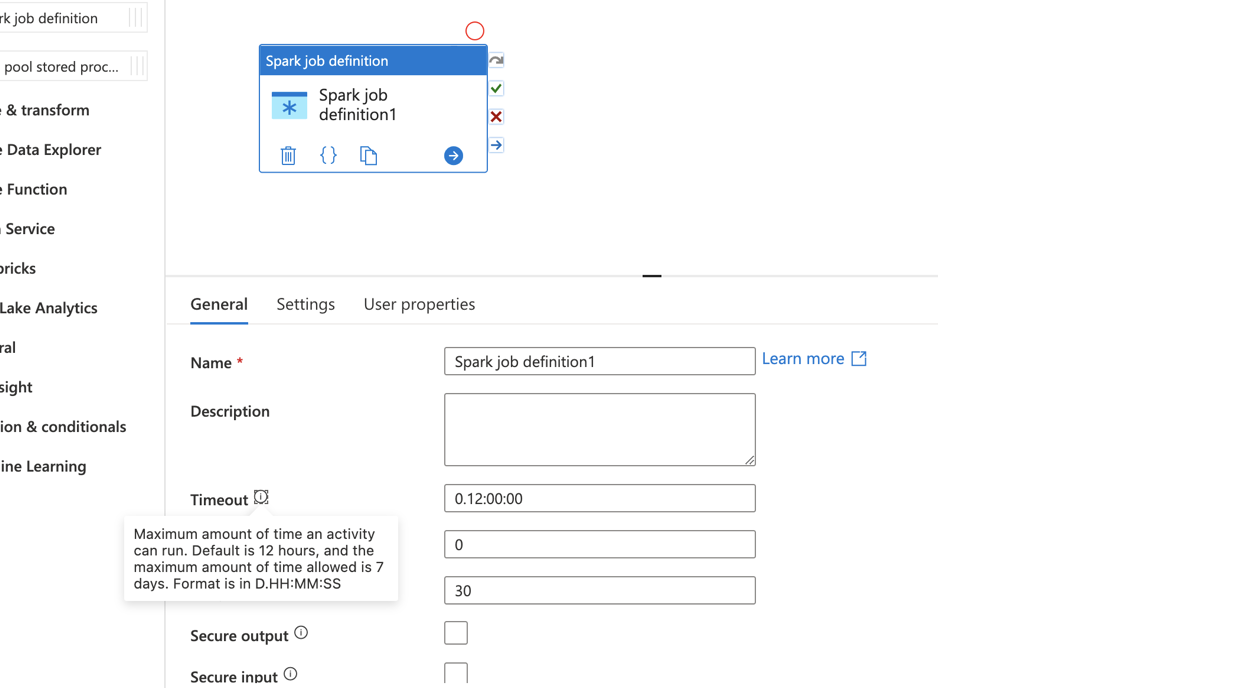This screenshot has height=688, width=1248.
Task: Click the Timeout label text
Action: pyautogui.click(x=219, y=499)
